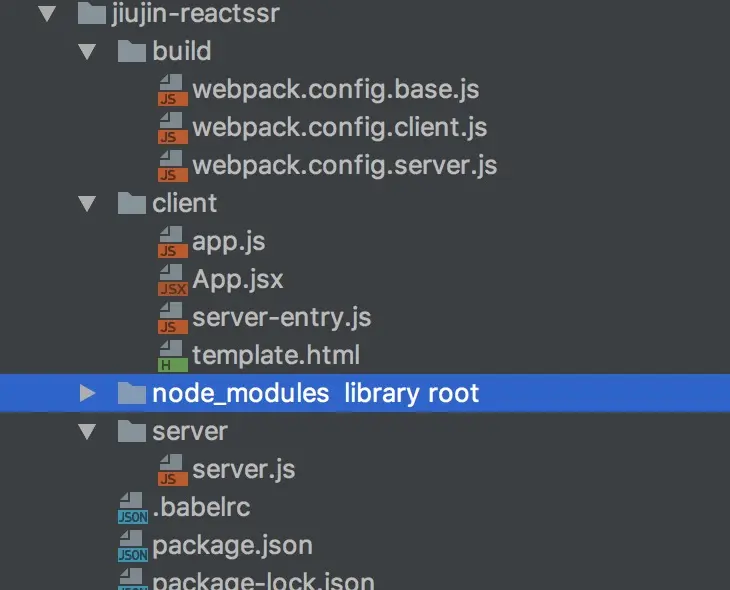Screen dimensions: 730x590
Task: Collapse the build folder arrow
Action: (x=87, y=51)
